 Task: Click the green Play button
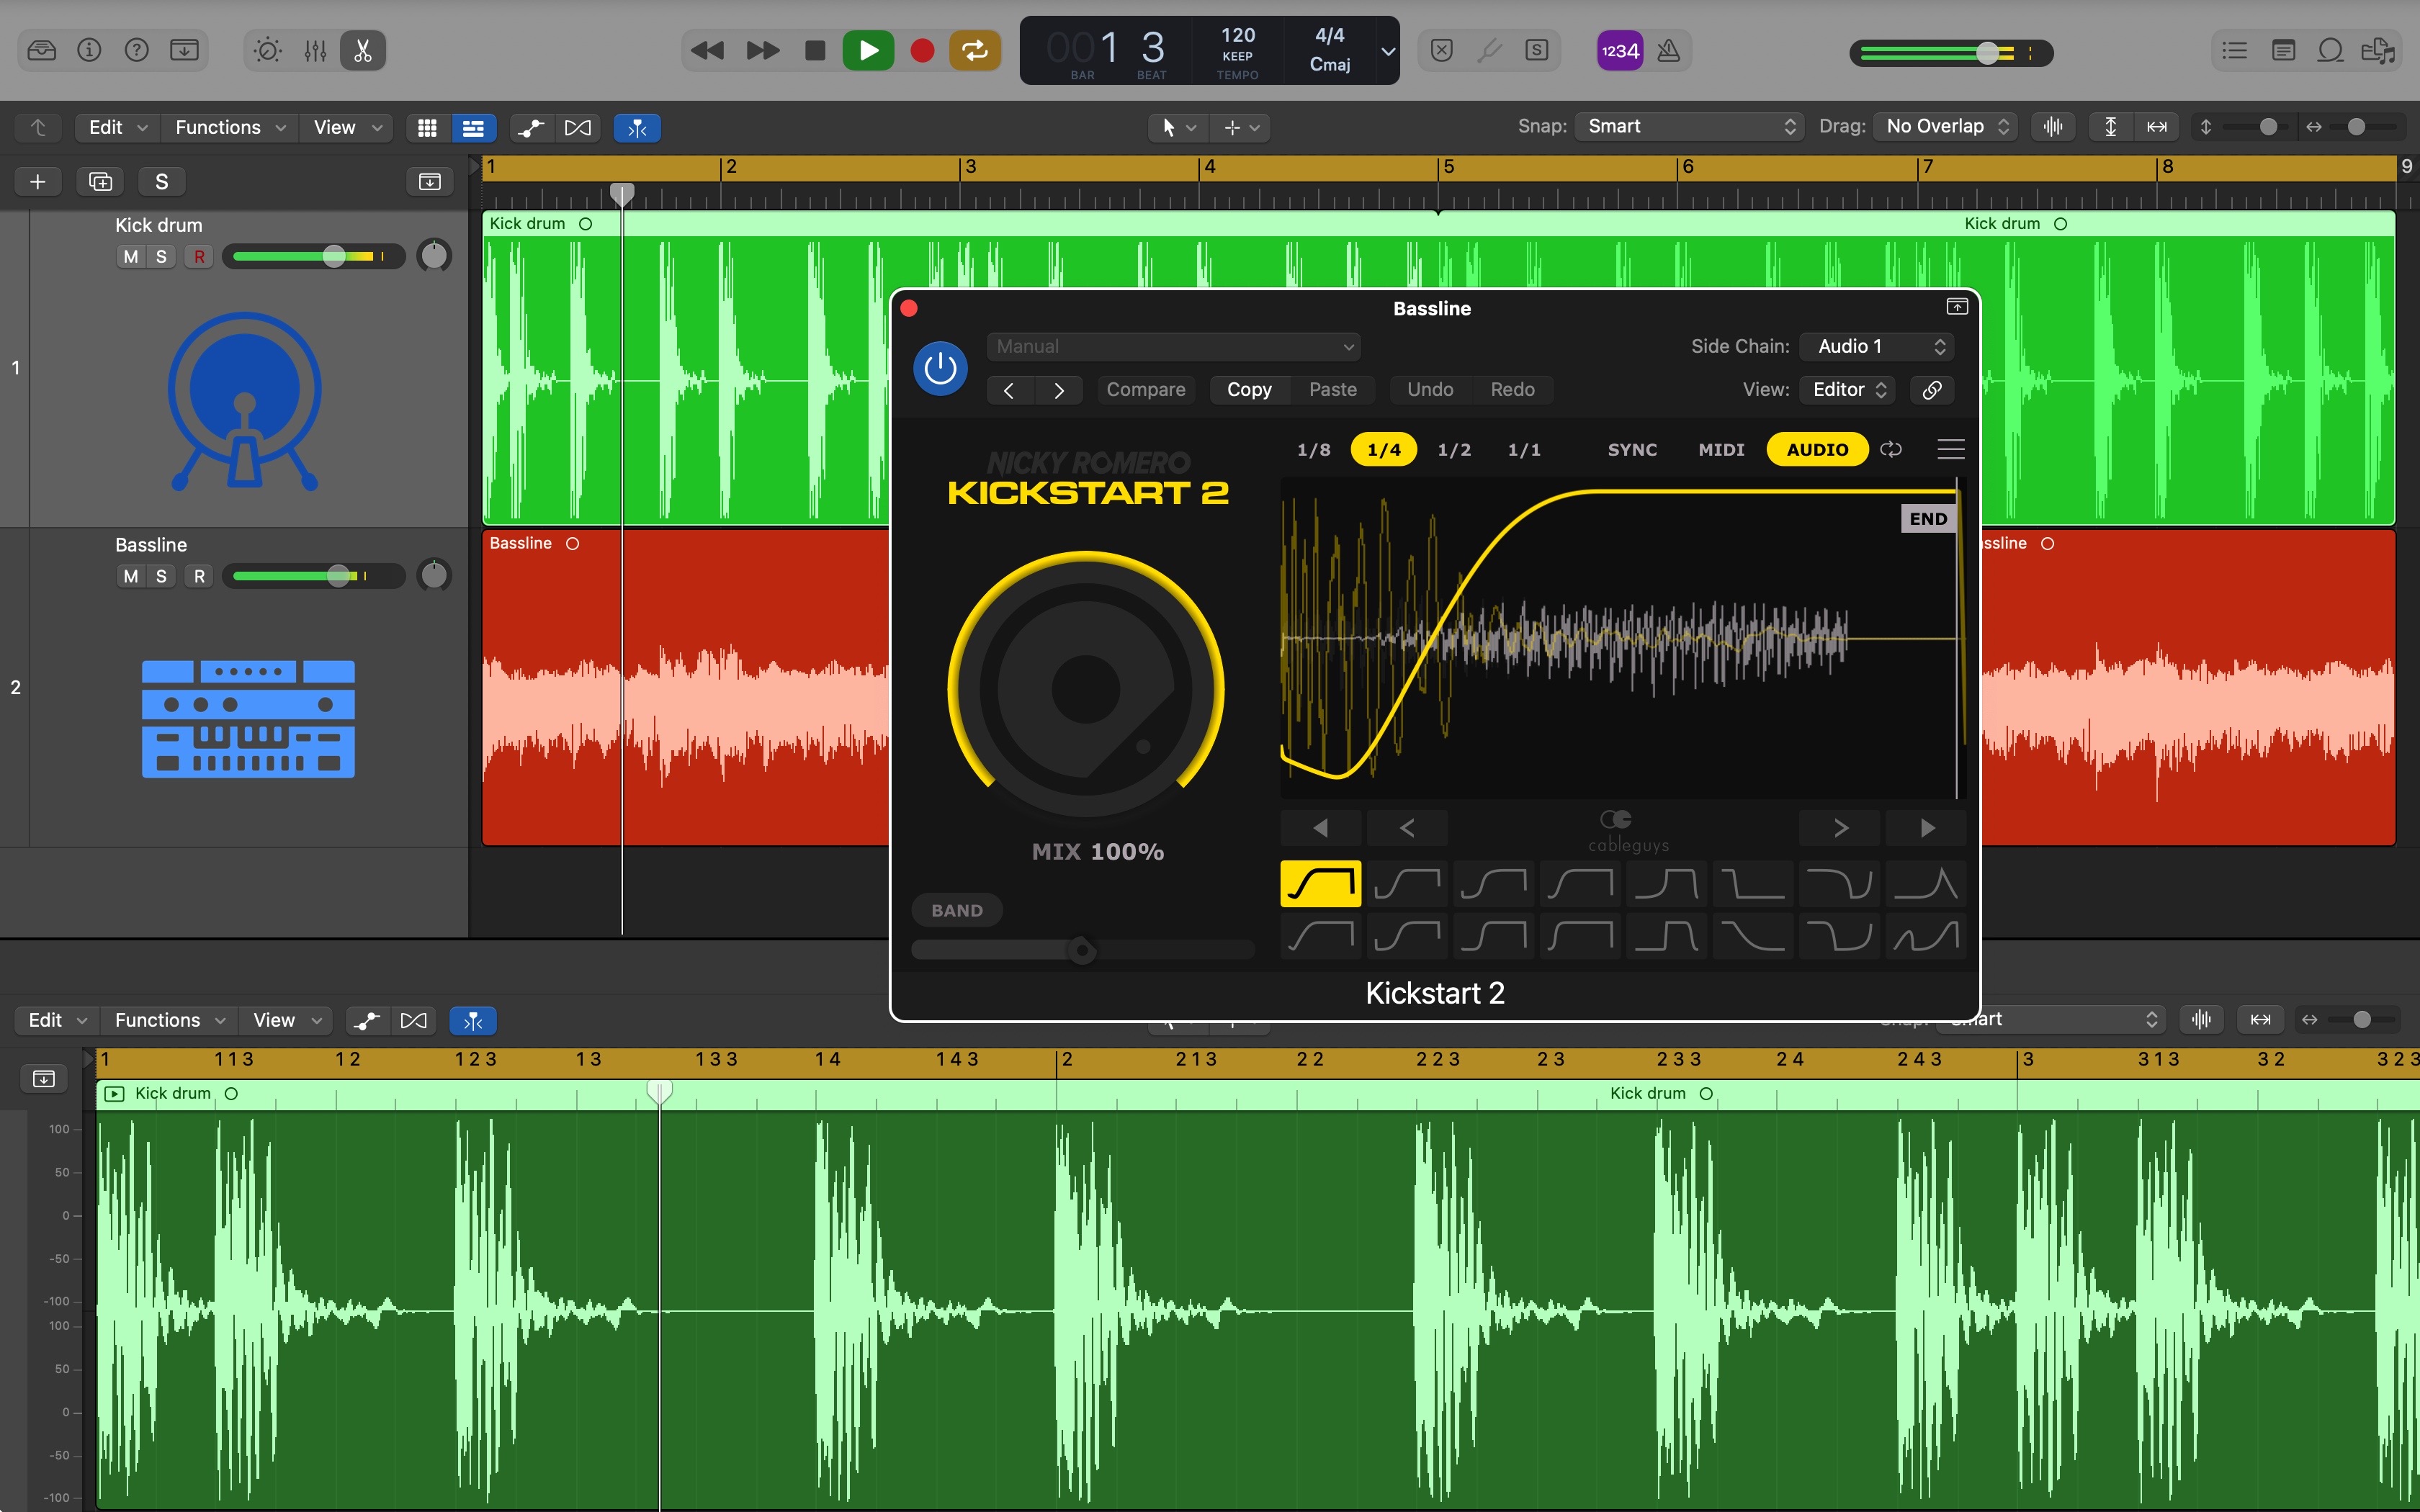coord(868,50)
